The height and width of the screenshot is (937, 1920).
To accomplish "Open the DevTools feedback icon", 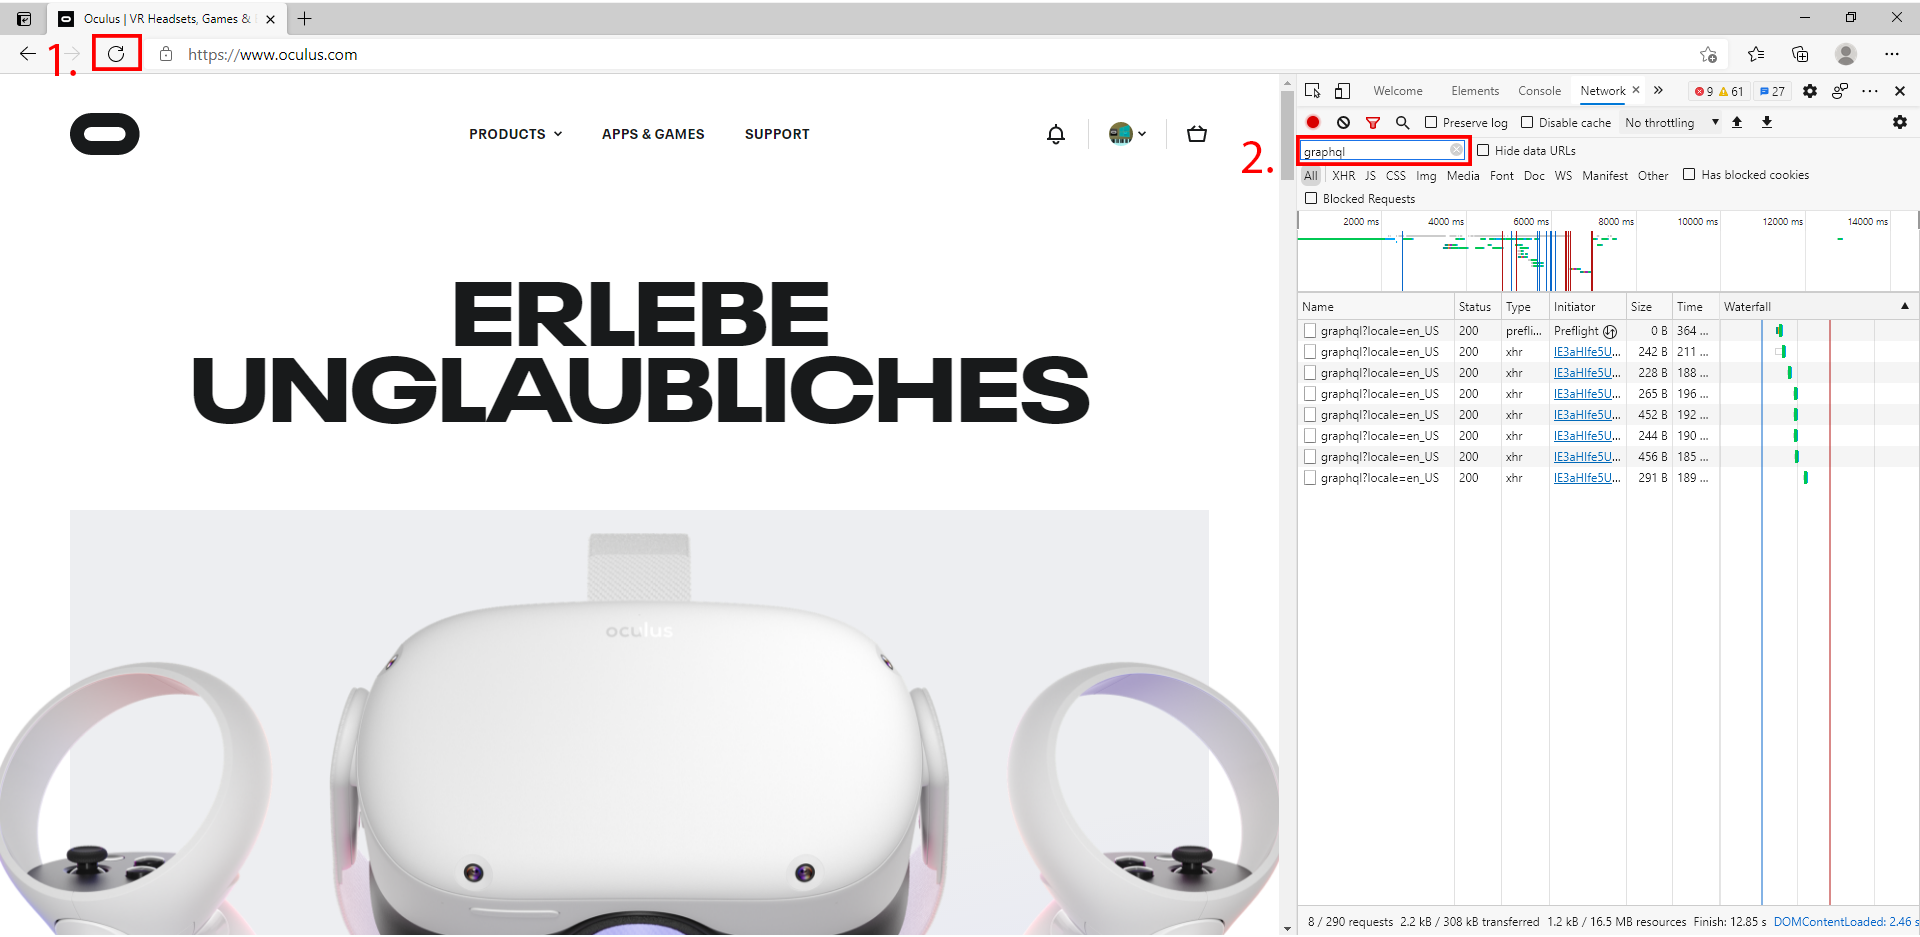I will click(1840, 91).
